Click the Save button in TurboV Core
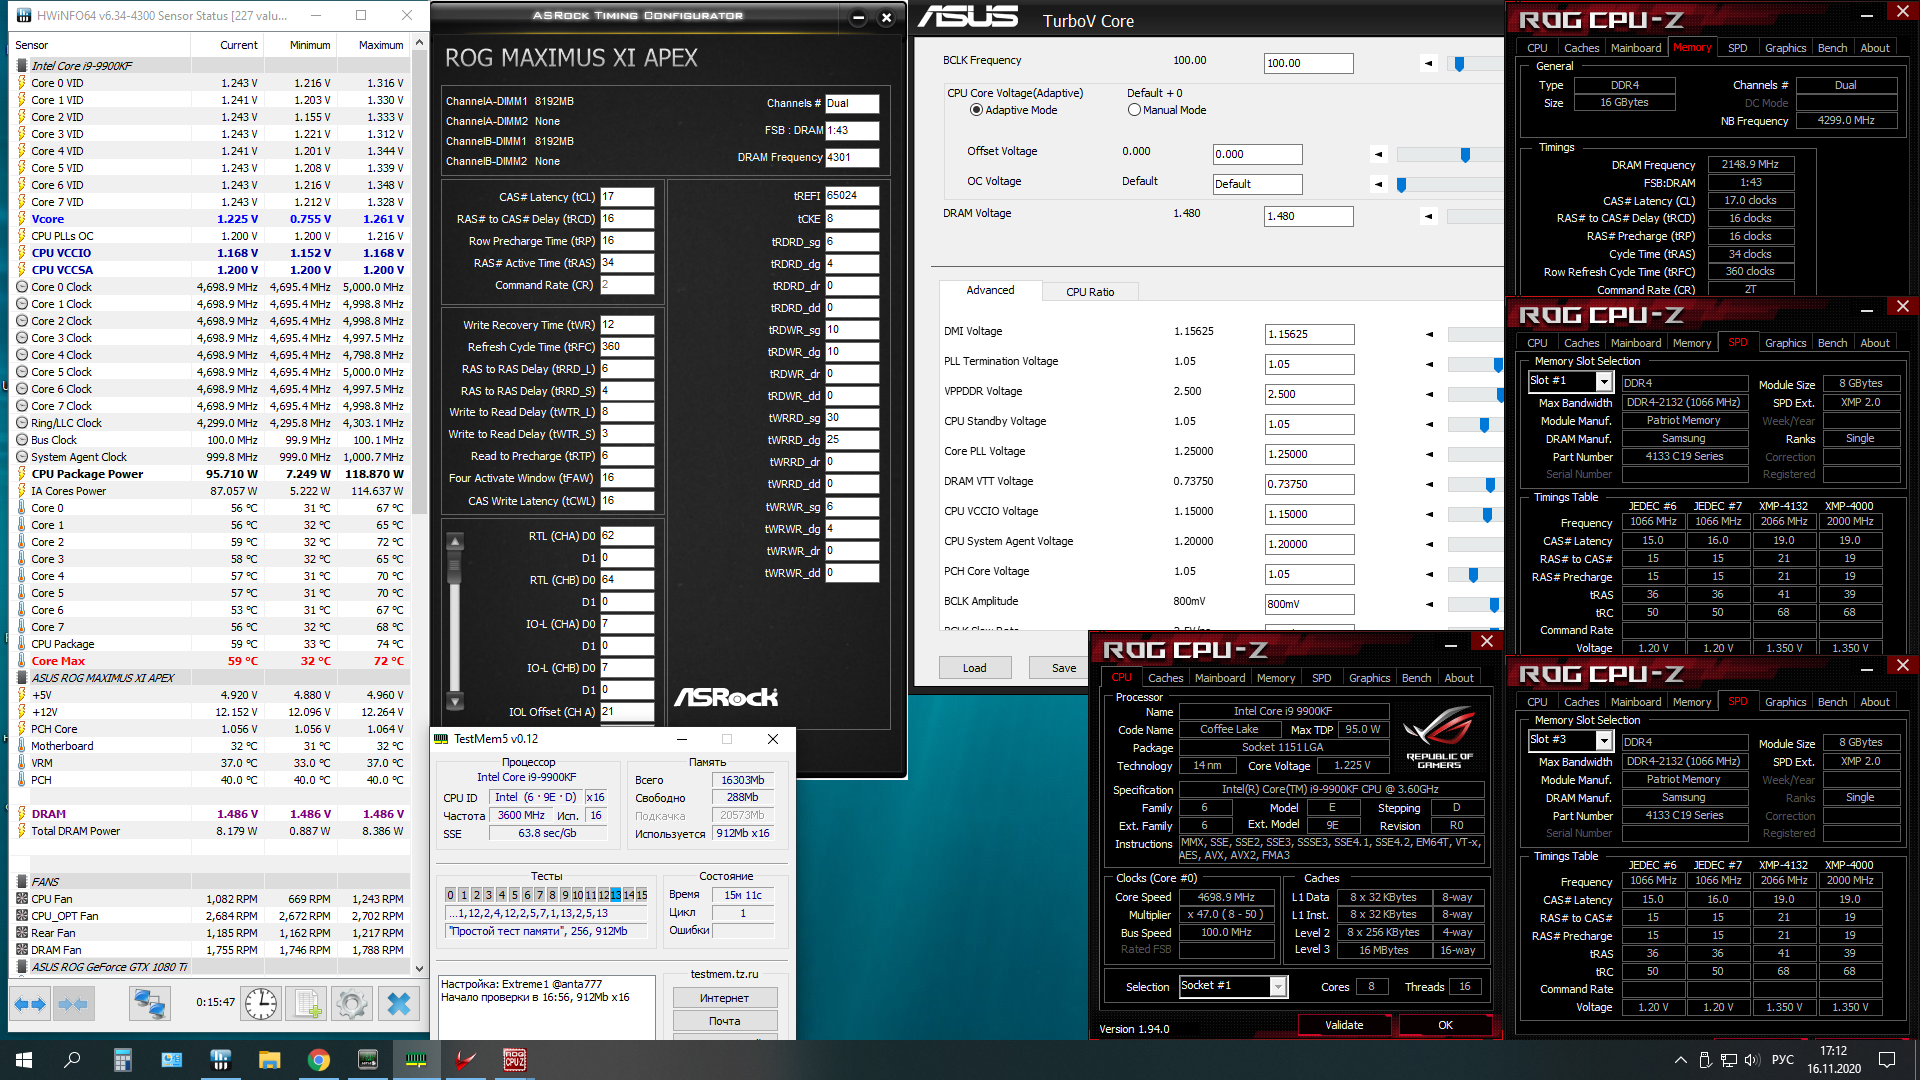This screenshot has width=1920, height=1080. [x=1063, y=668]
